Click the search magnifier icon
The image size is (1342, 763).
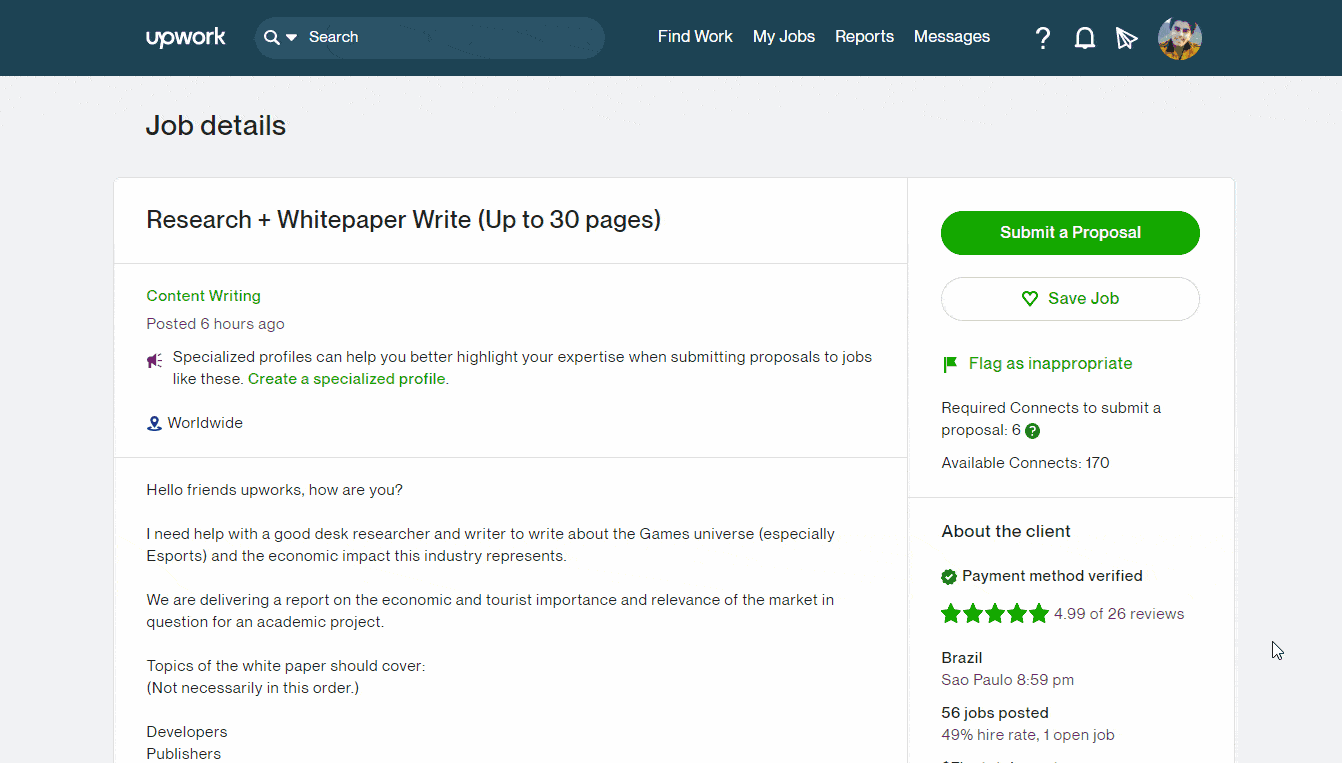point(271,37)
